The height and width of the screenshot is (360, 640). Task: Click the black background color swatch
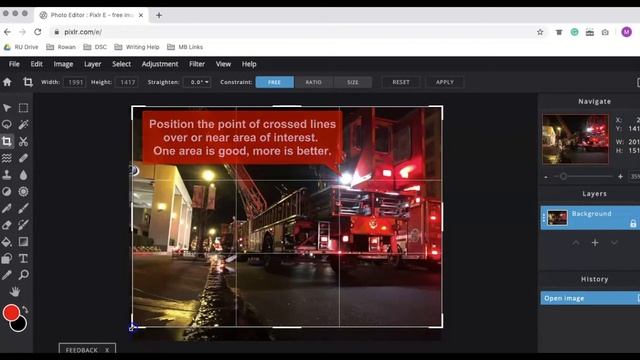tap(20, 325)
